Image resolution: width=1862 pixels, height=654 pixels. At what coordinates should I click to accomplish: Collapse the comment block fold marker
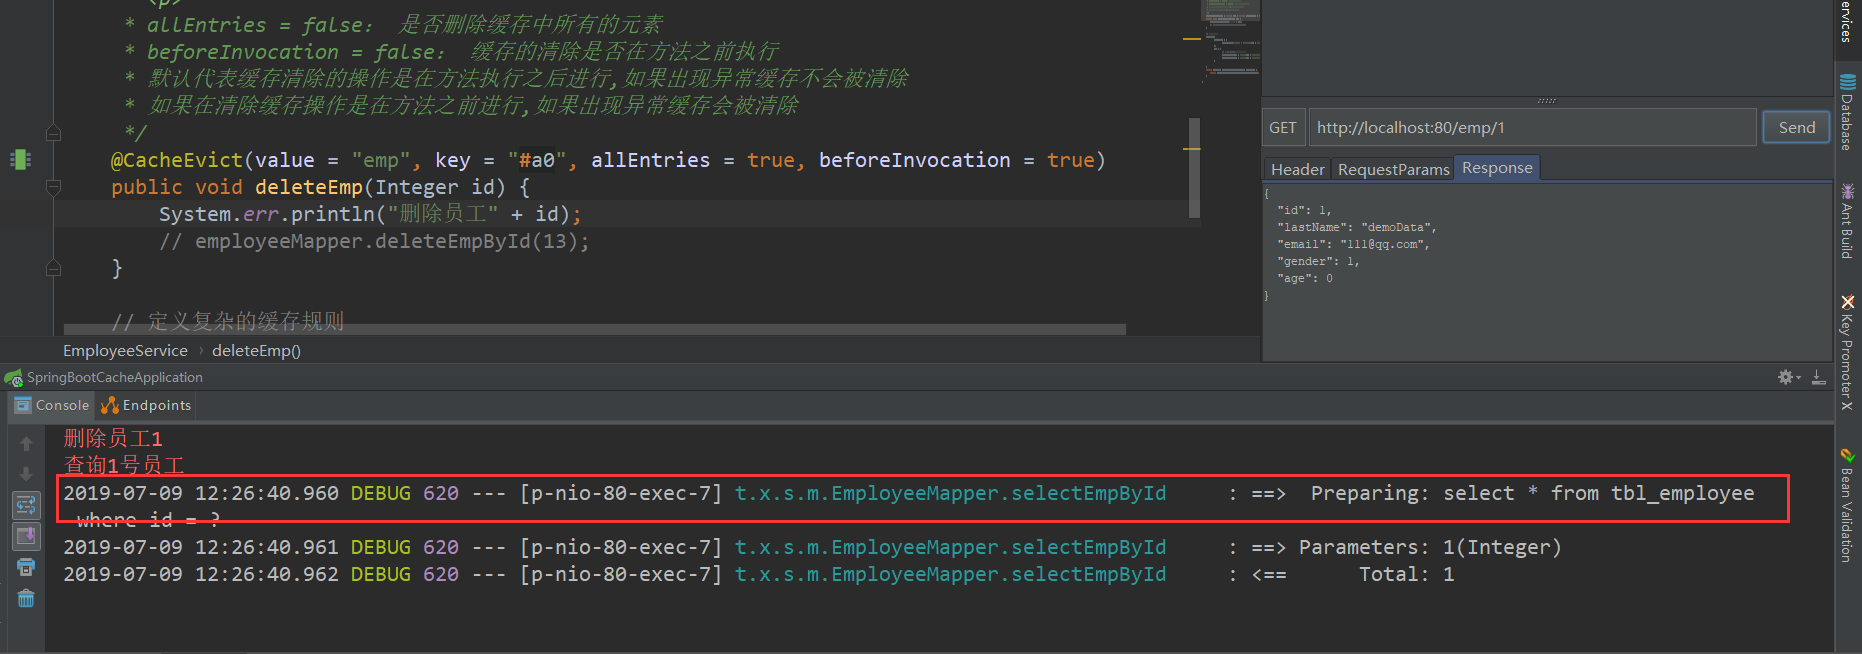54,133
